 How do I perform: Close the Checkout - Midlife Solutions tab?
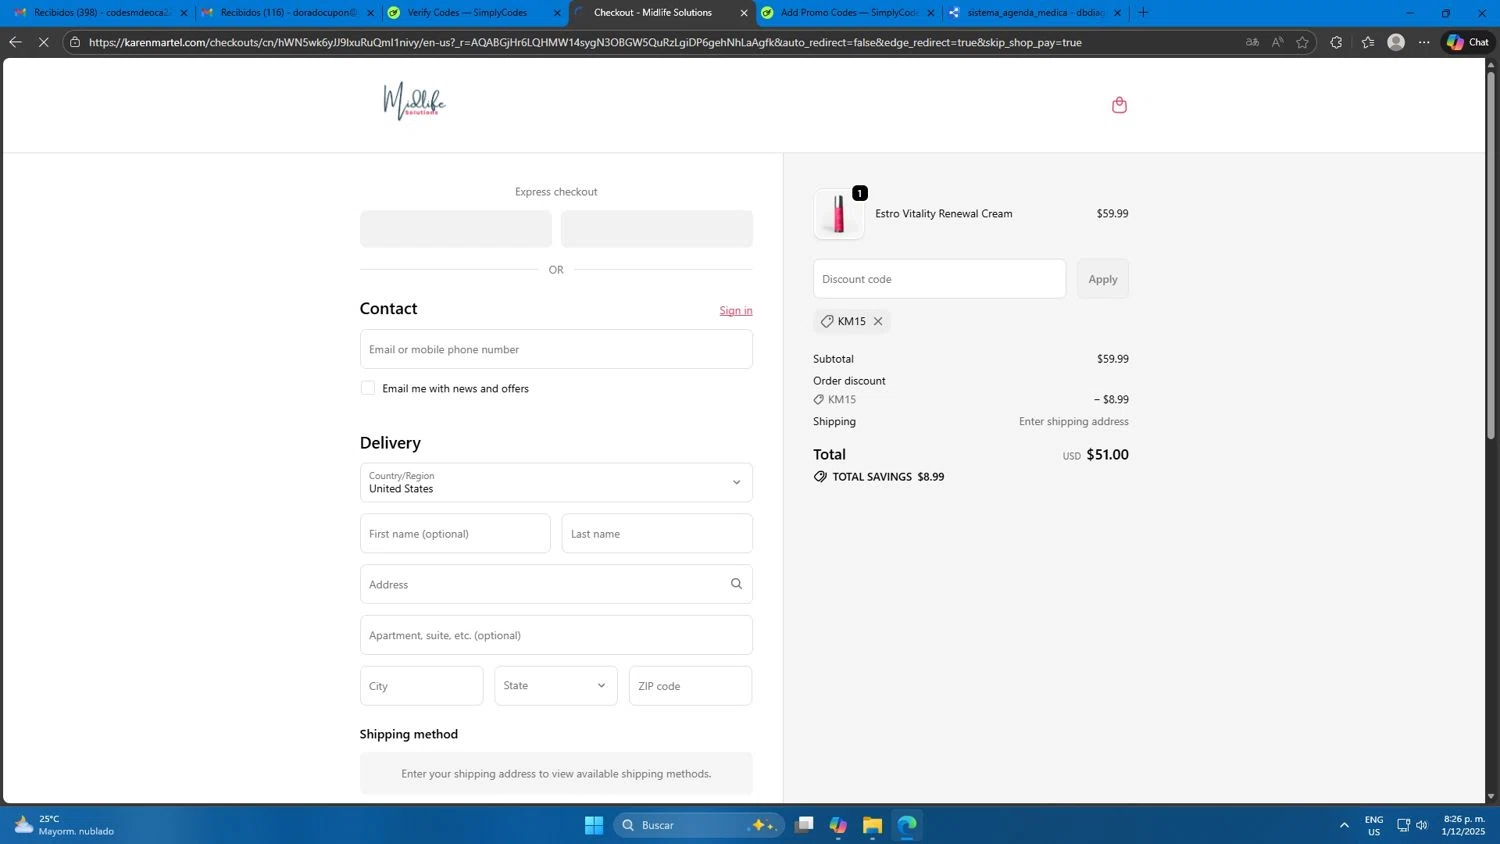click(x=743, y=13)
